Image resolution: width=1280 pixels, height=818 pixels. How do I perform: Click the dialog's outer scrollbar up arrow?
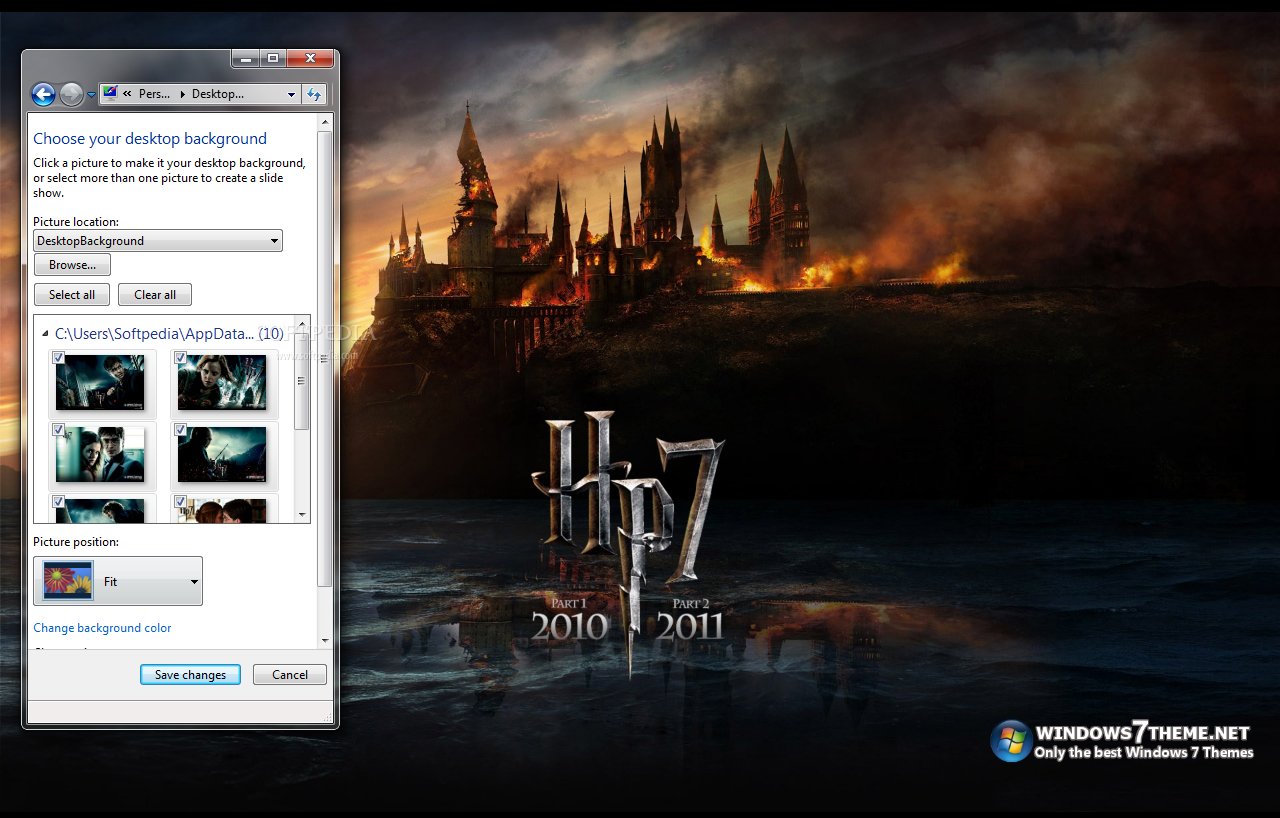tap(325, 122)
